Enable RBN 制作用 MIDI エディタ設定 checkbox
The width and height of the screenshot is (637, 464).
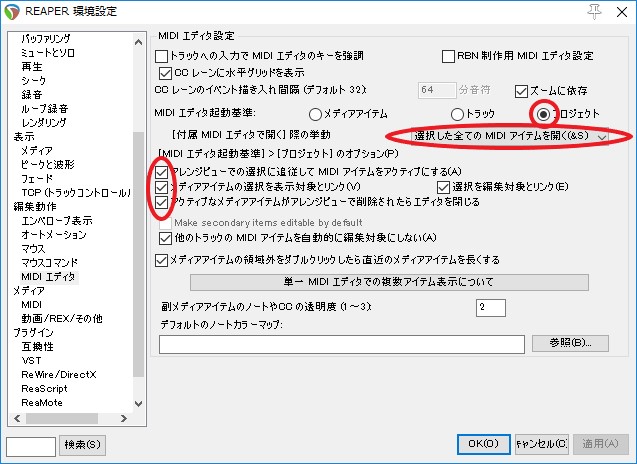[x=448, y=56]
